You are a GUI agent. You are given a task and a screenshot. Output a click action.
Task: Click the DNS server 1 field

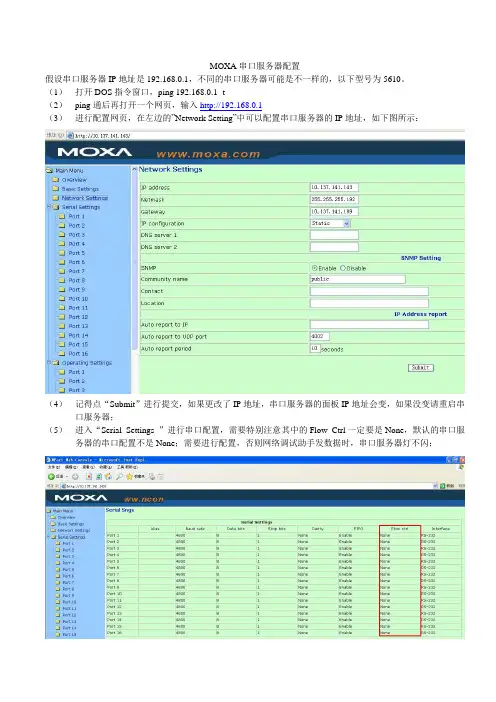334,235
